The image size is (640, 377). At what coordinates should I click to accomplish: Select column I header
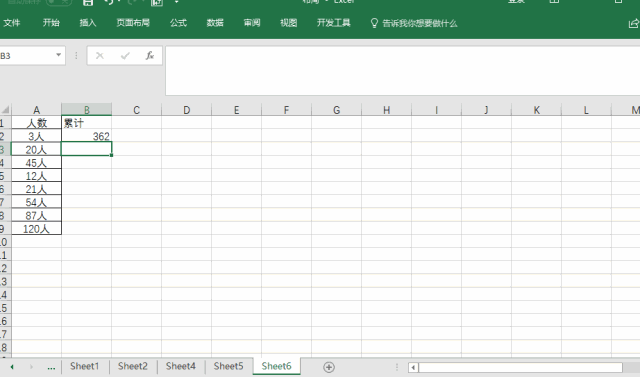(436, 110)
